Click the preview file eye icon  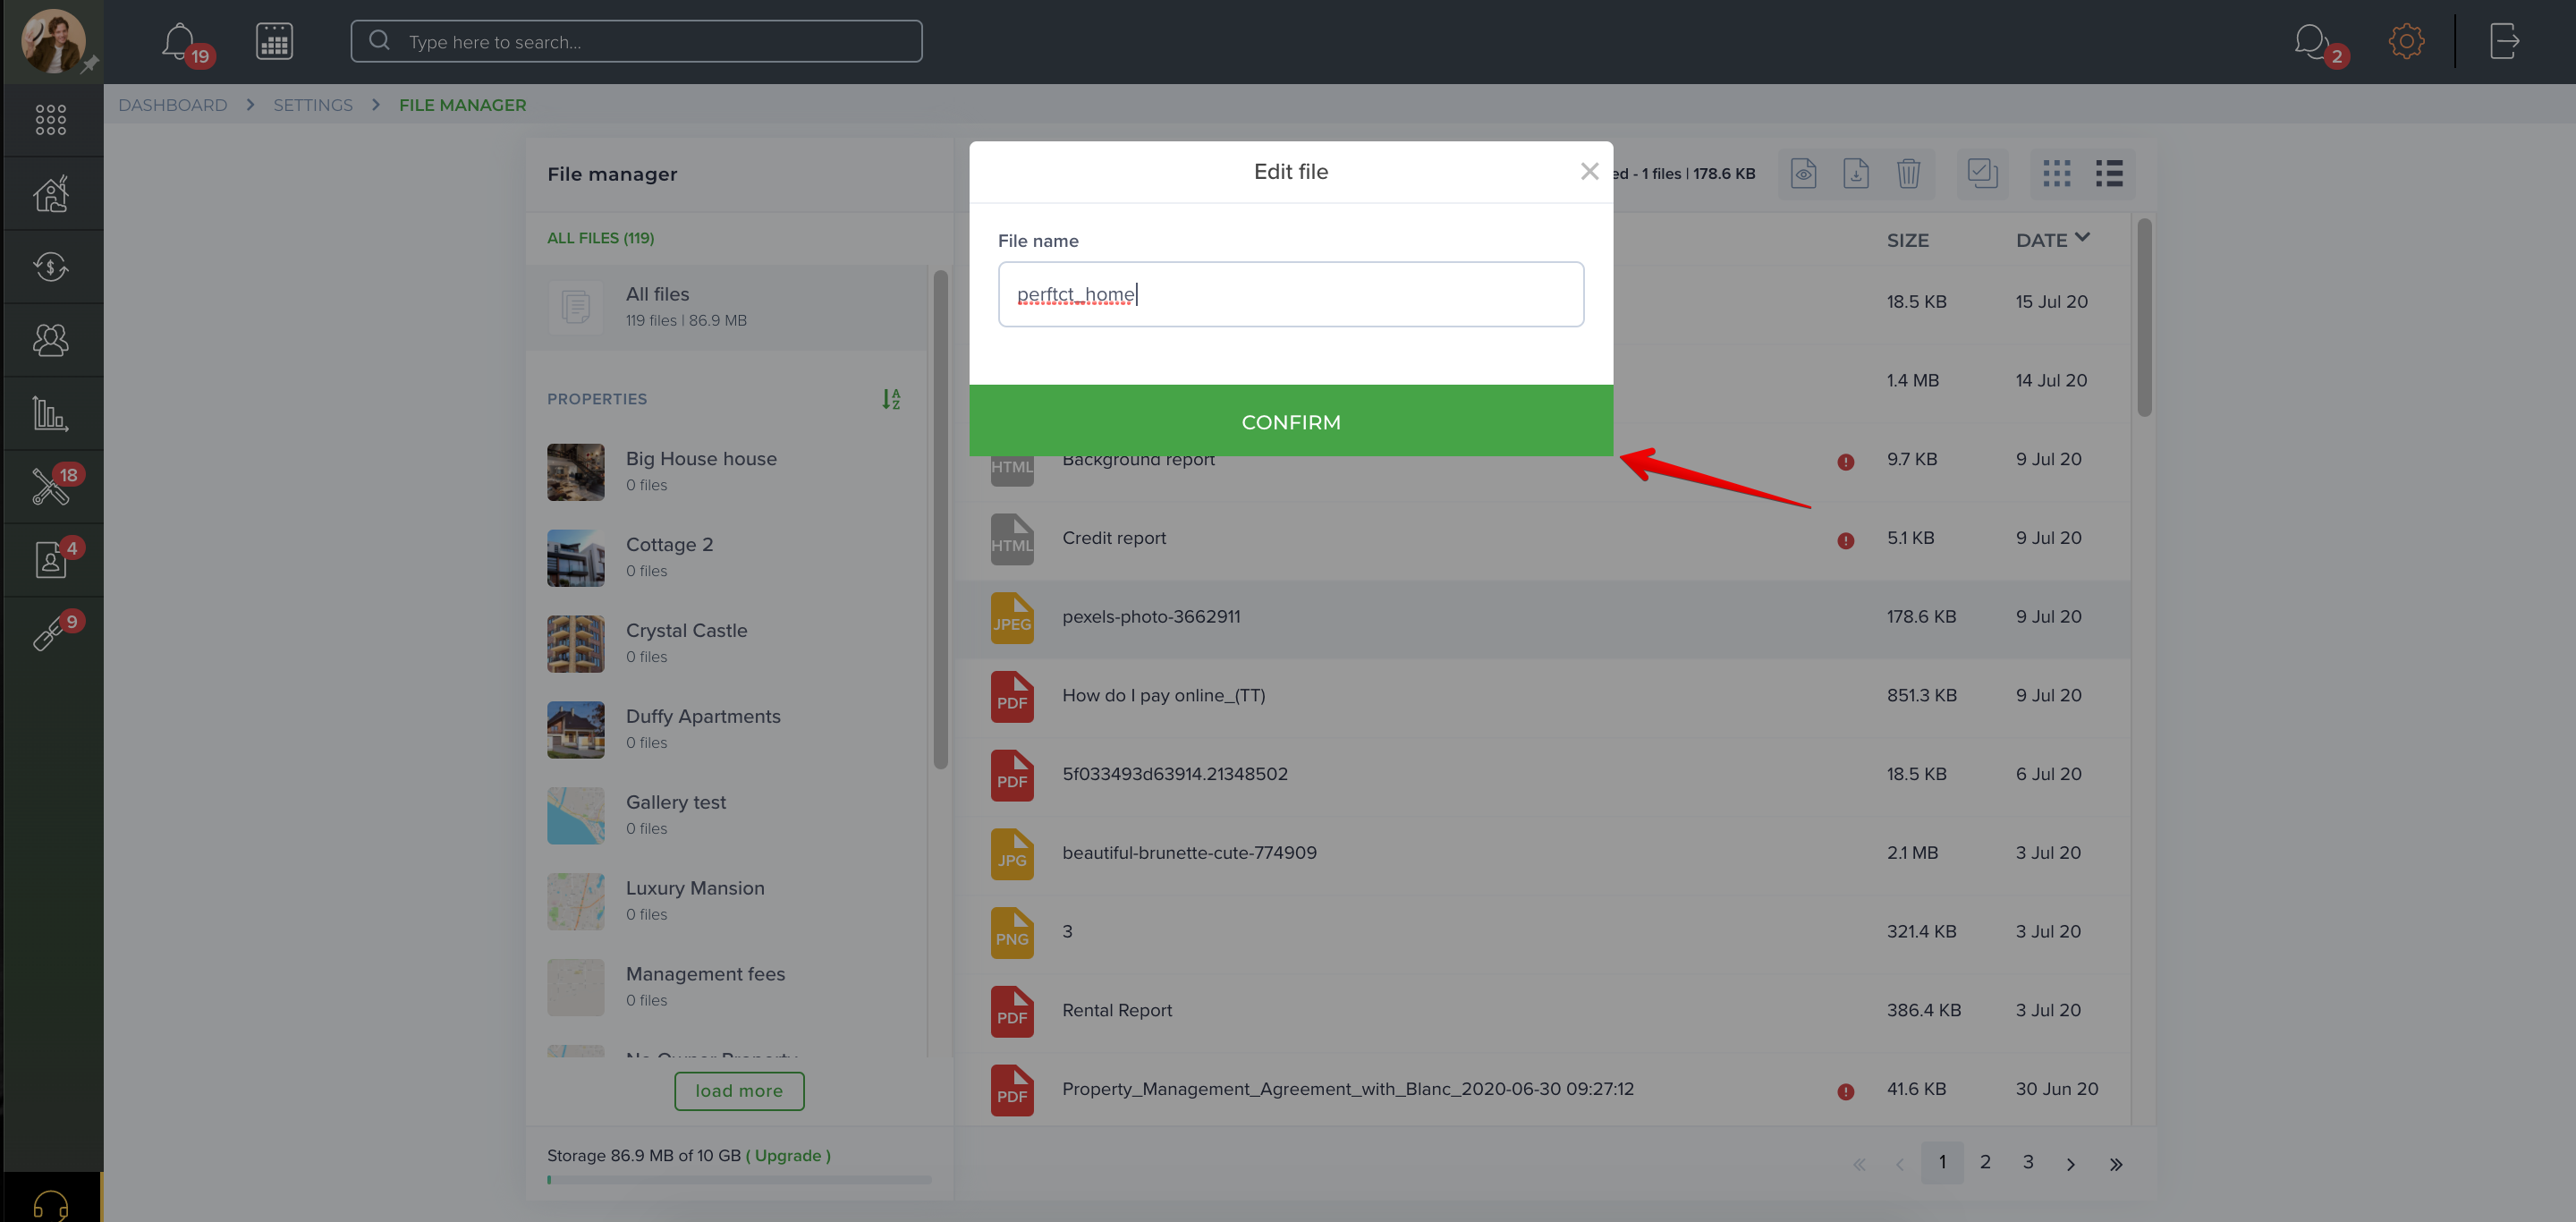pos(1803,173)
